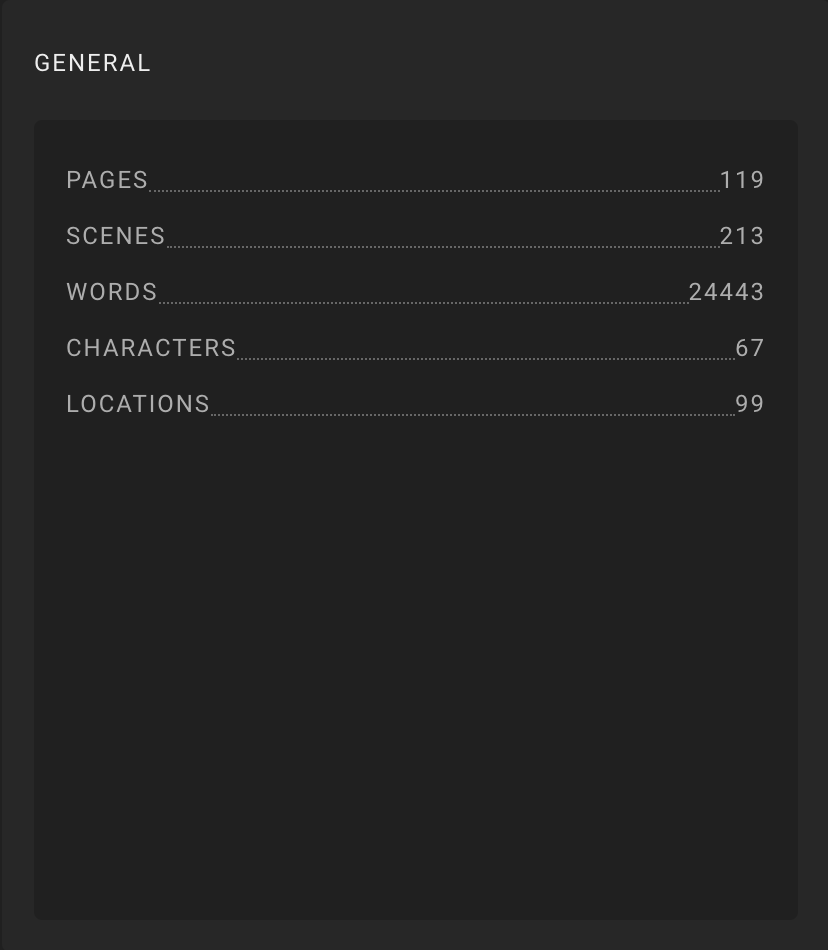The height and width of the screenshot is (950, 828).
Task: Select the WORDS statistic label
Action: point(112,292)
